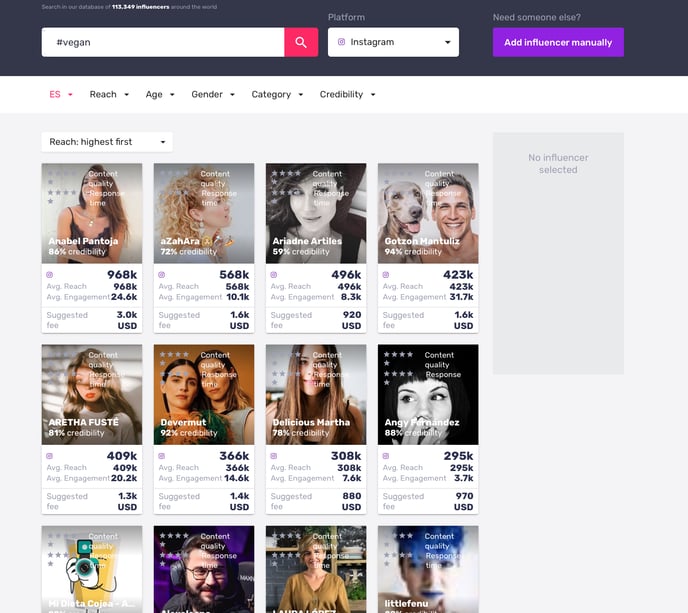Open the Platform Instagram dropdown
Image resolution: width=688 pixels, height=613 pixels.
[x=393, y=42]
